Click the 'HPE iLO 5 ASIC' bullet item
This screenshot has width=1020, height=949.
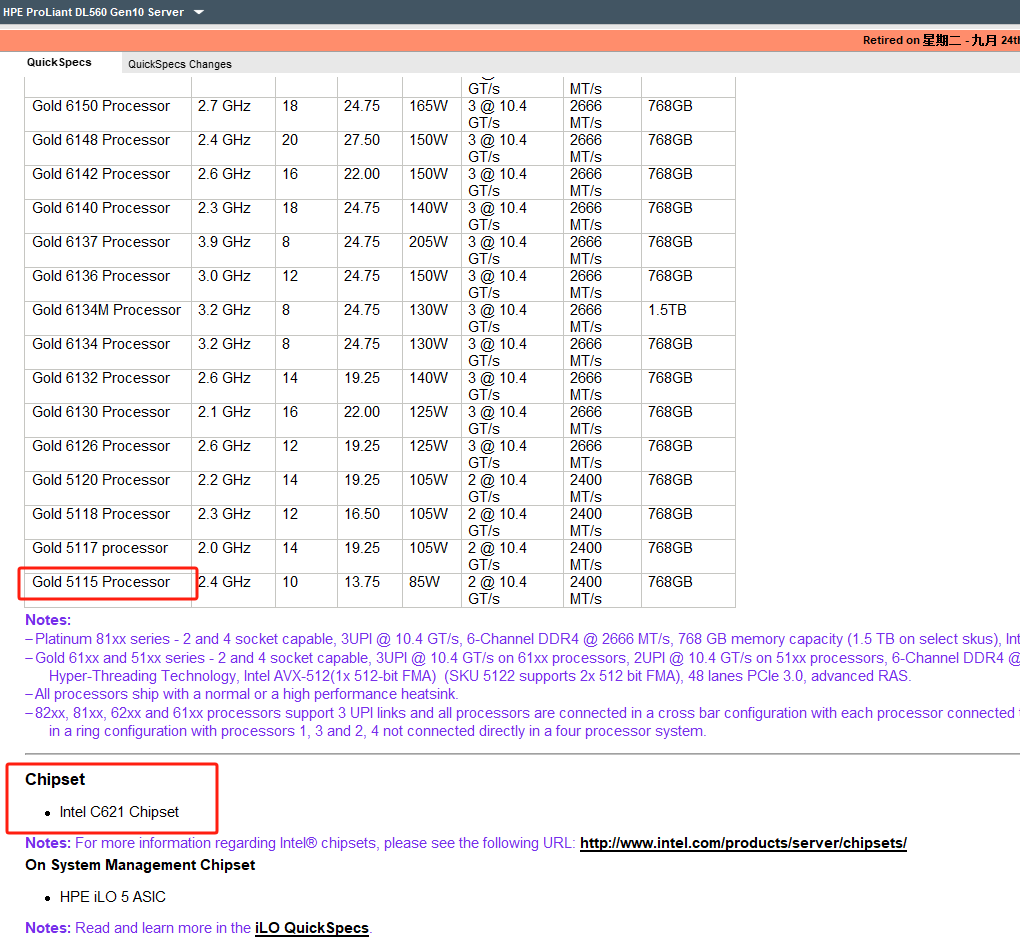[113, 897]
